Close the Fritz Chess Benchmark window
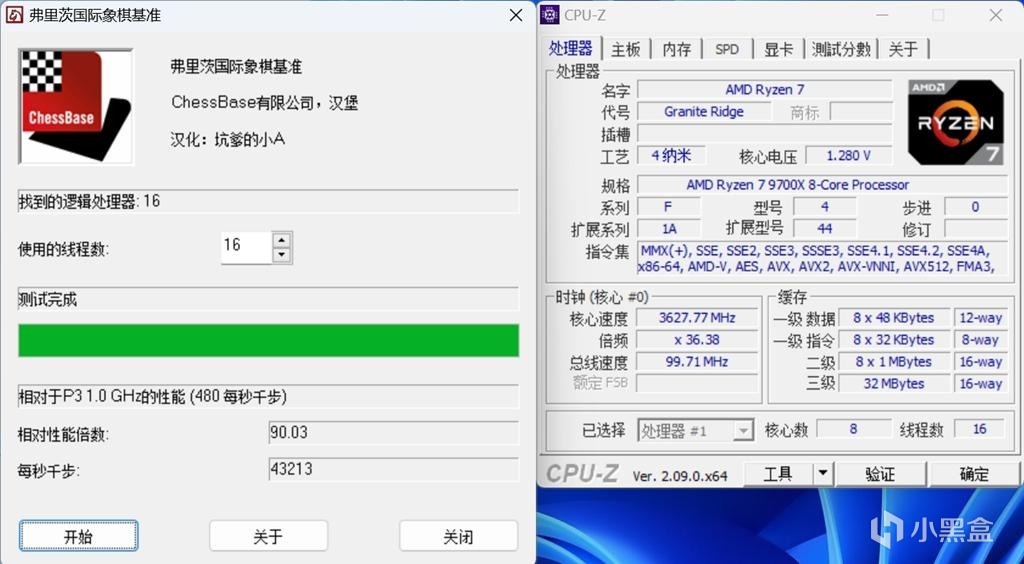1024x564 pixels. (x=516, y=14)
